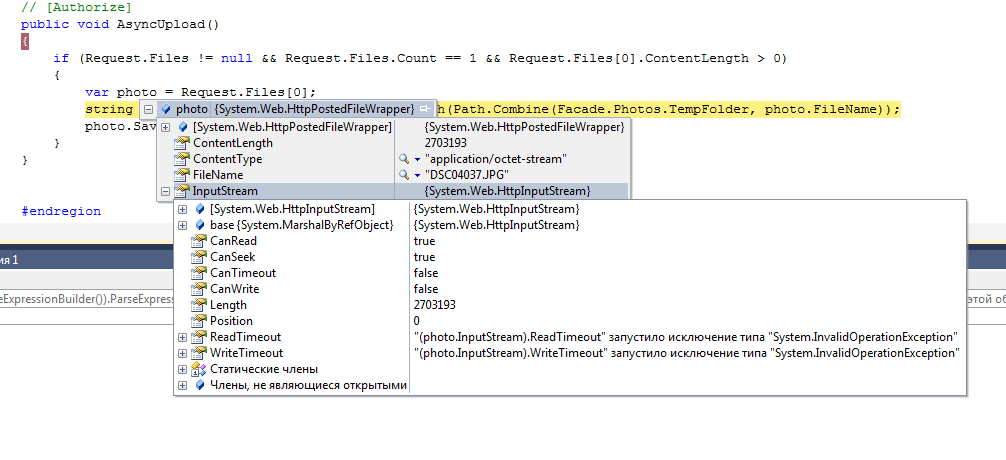1006x460 pixels.
Task: Open visualizer dropdown arrow for FileName value
Action: tap(417, 175)
